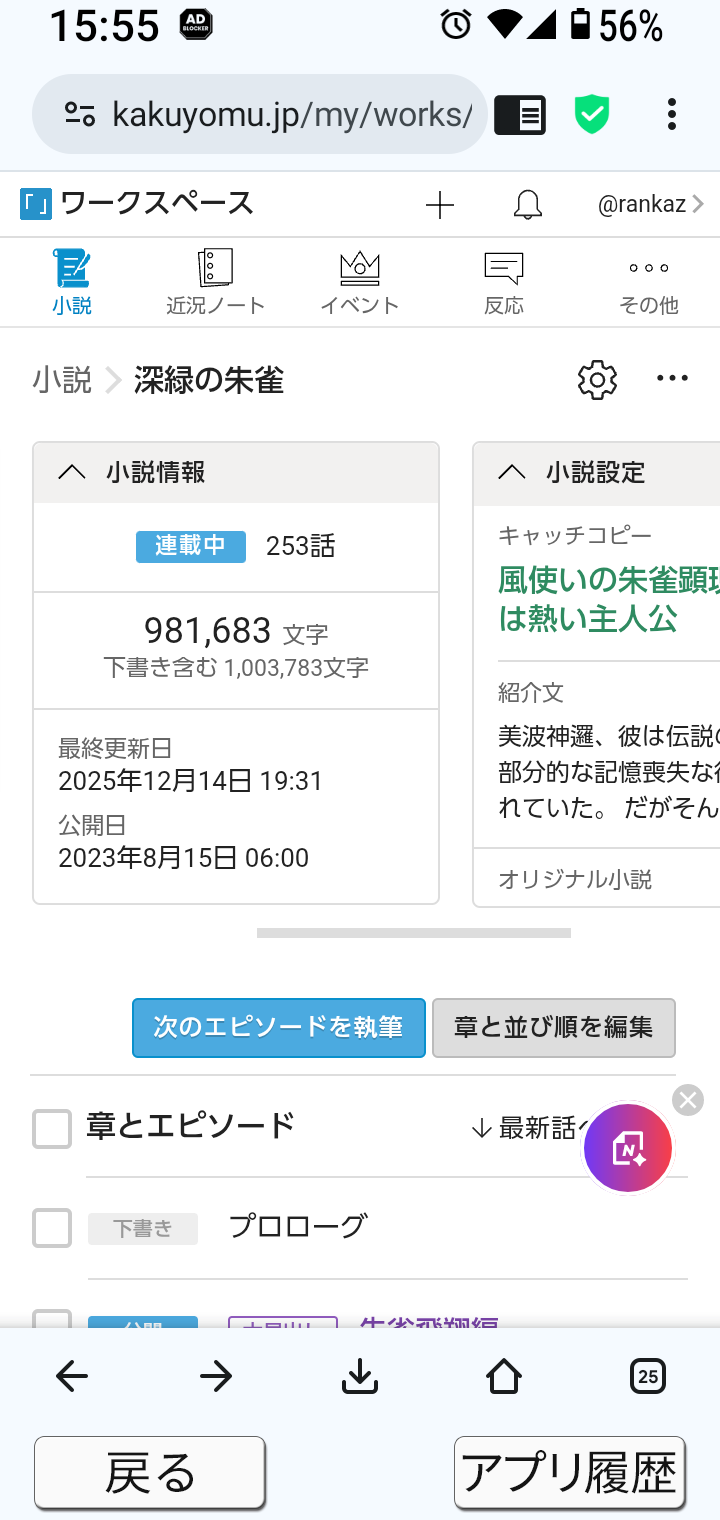Click 次のエピソードを執筆 button

point(279,1027)
